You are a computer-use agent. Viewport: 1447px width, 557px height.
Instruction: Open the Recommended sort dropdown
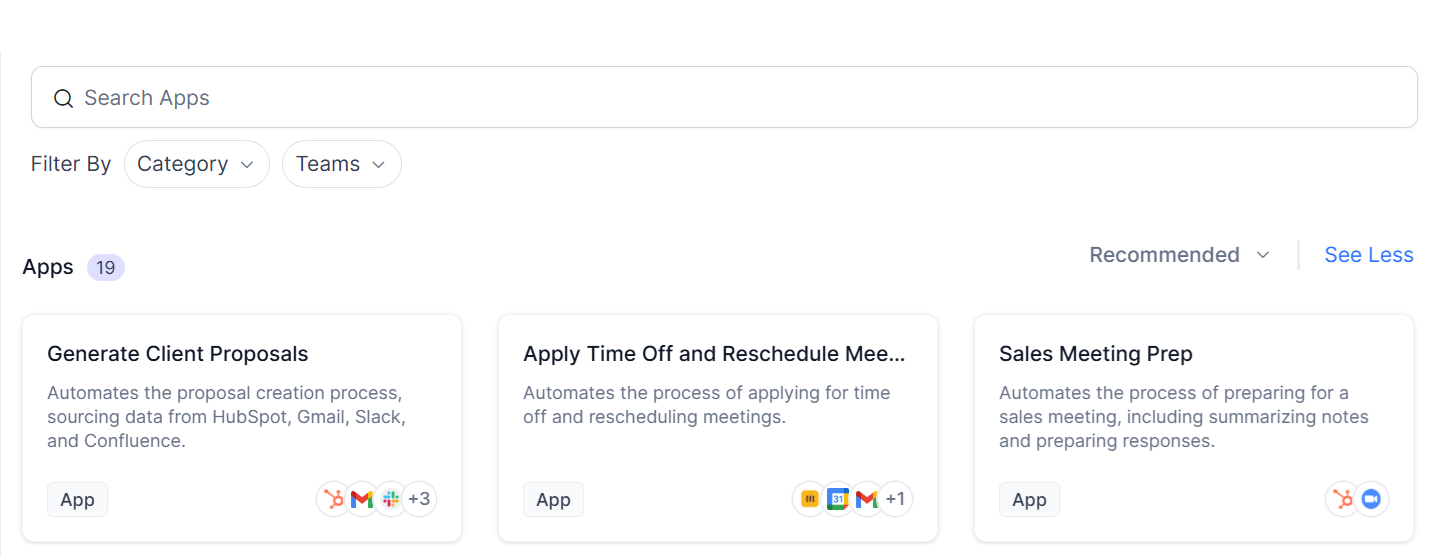(1179, 255)
